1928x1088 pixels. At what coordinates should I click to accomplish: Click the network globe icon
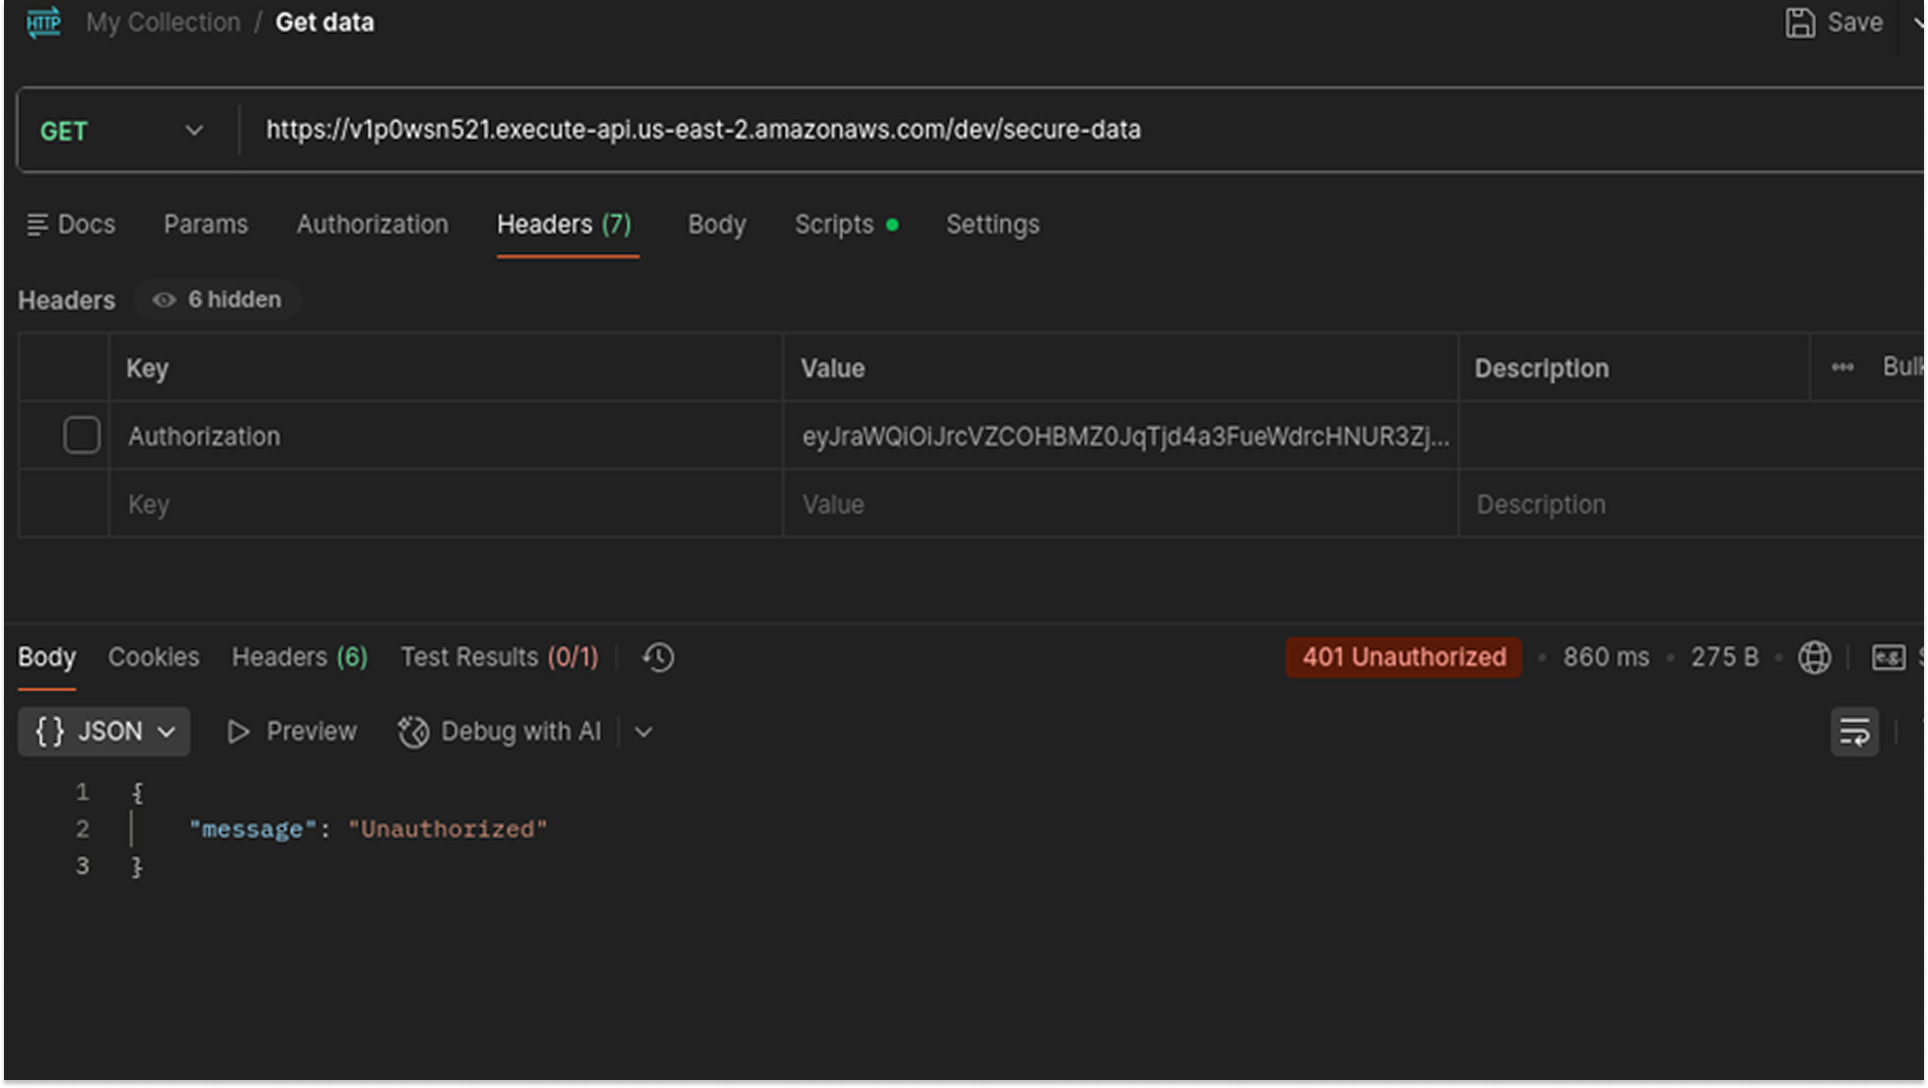[x=1814, y=657]
